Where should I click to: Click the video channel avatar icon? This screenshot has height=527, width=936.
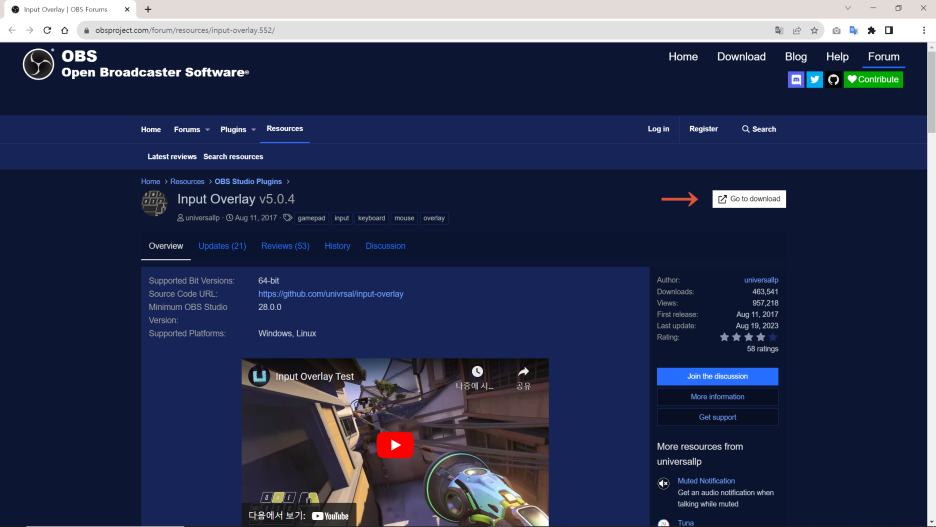click(x=259, y=377)
